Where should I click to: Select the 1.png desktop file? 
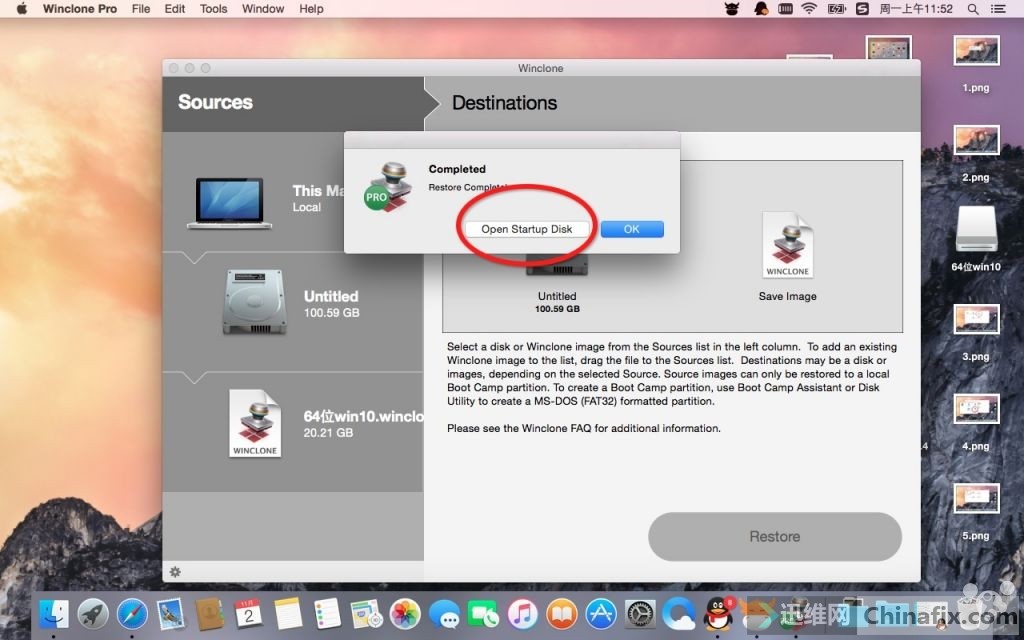tap(976, 64)
